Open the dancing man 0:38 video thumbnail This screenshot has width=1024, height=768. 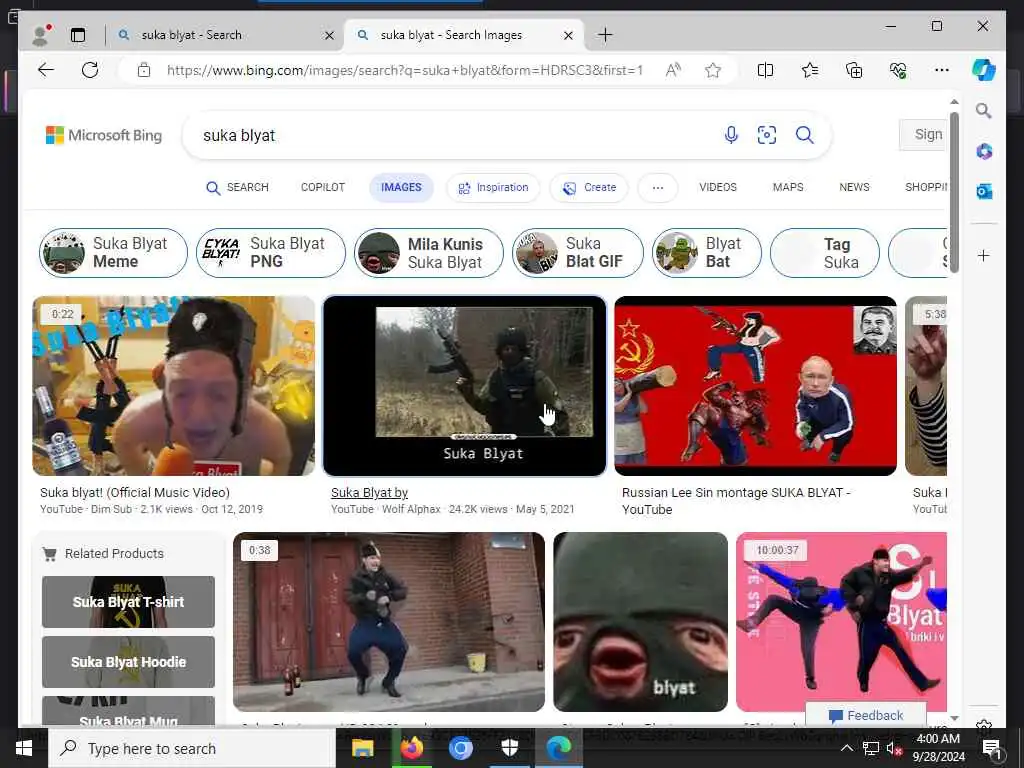[x=389, y=622]
